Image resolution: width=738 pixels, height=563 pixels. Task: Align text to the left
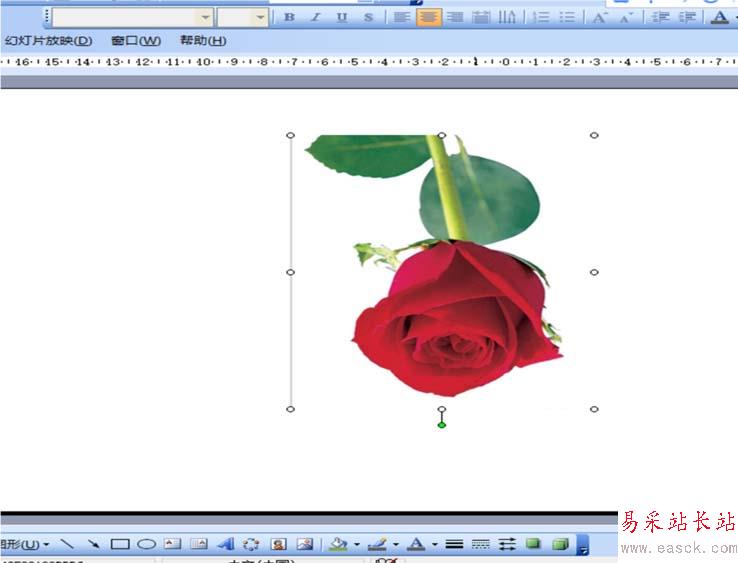[x=401, y=17]
